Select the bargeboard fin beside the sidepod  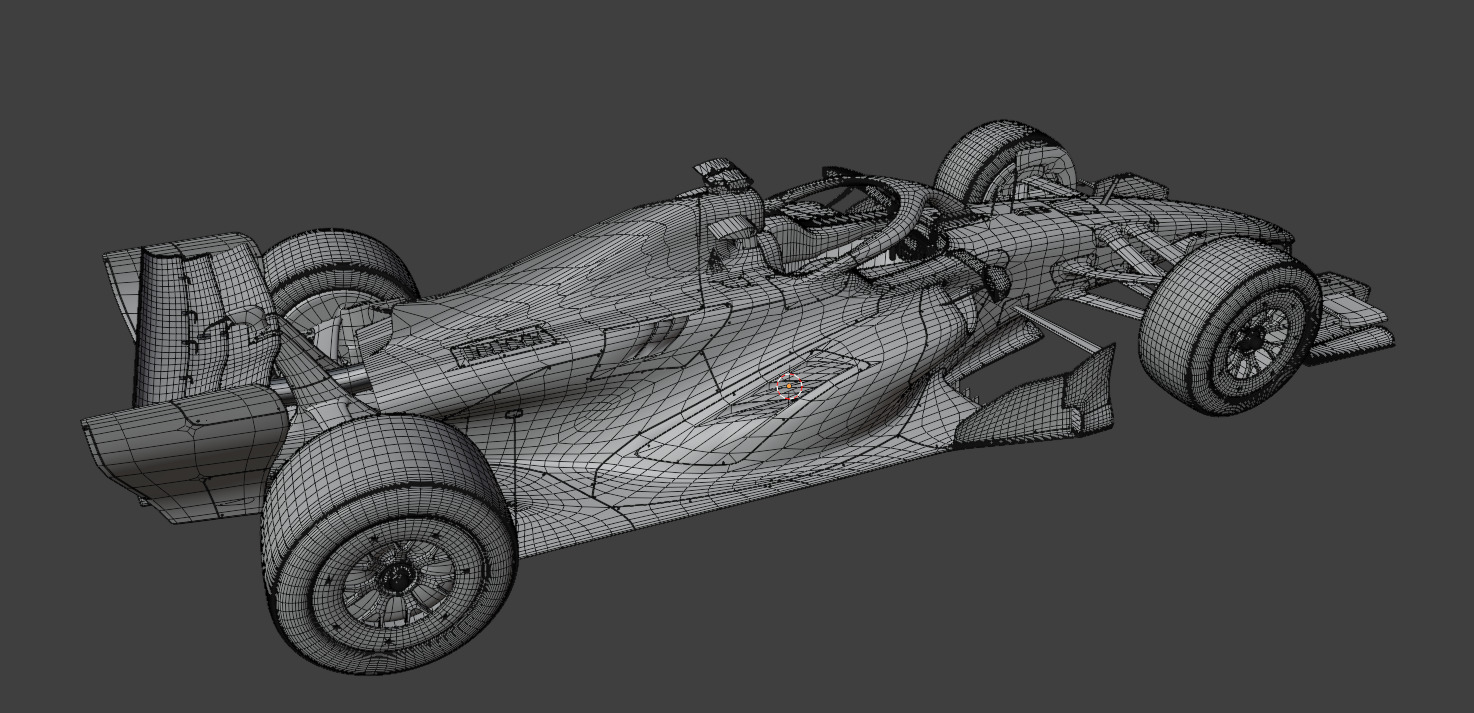[x=1036, y=397]
